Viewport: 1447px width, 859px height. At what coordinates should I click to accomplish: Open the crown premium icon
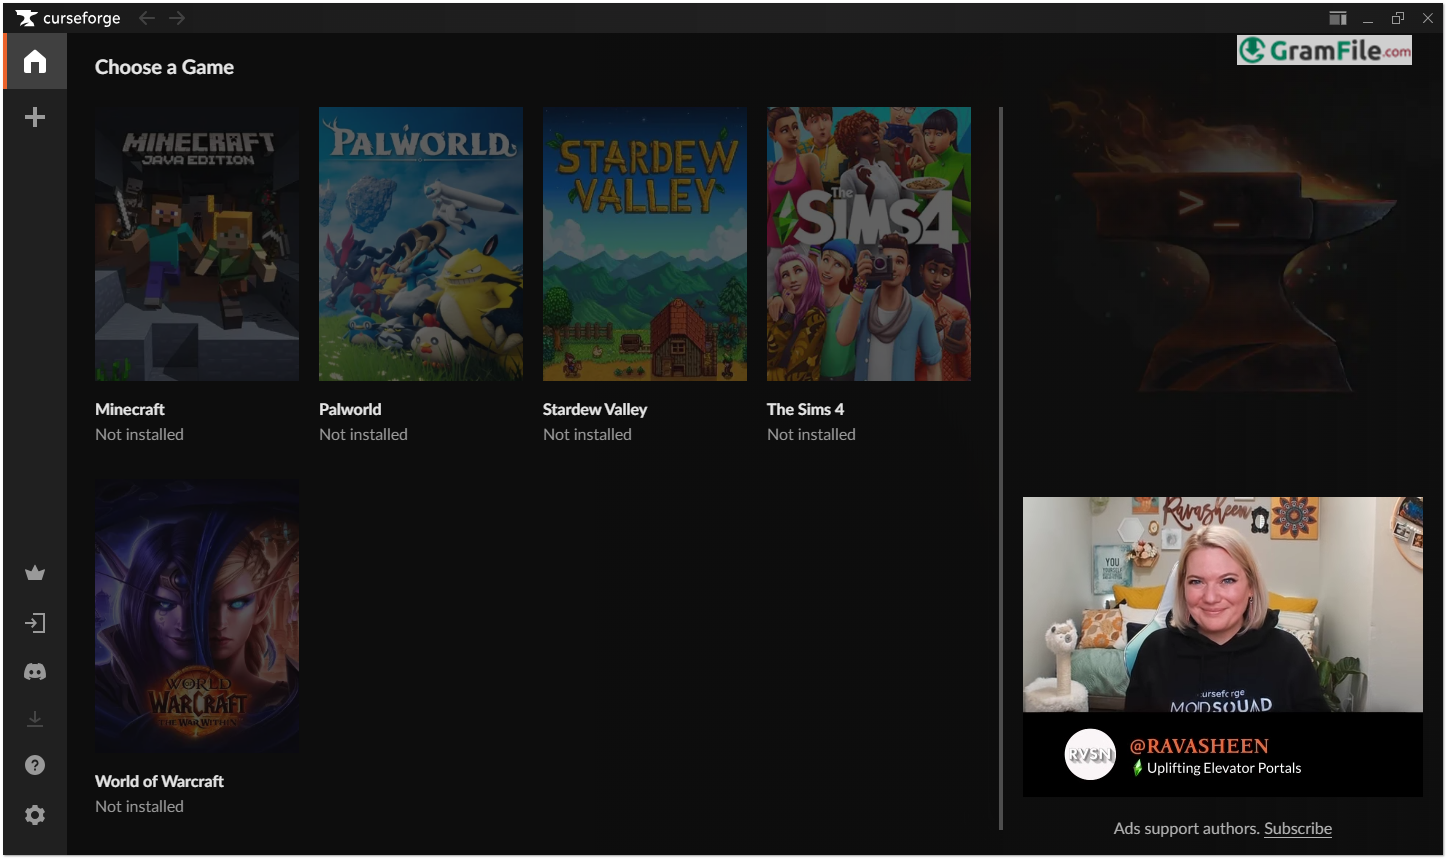pyautogui.click(x=35, y=573)
